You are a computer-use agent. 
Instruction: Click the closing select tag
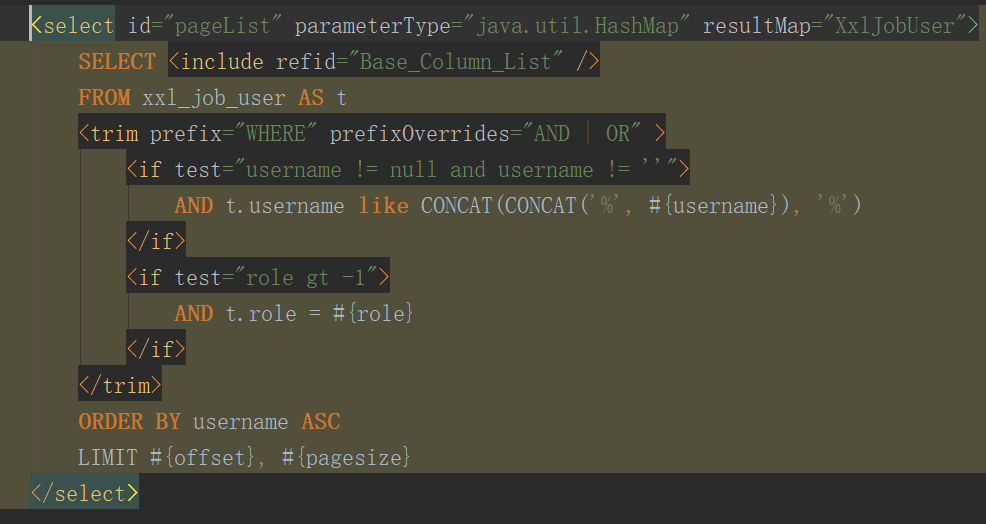coord(84,494)
